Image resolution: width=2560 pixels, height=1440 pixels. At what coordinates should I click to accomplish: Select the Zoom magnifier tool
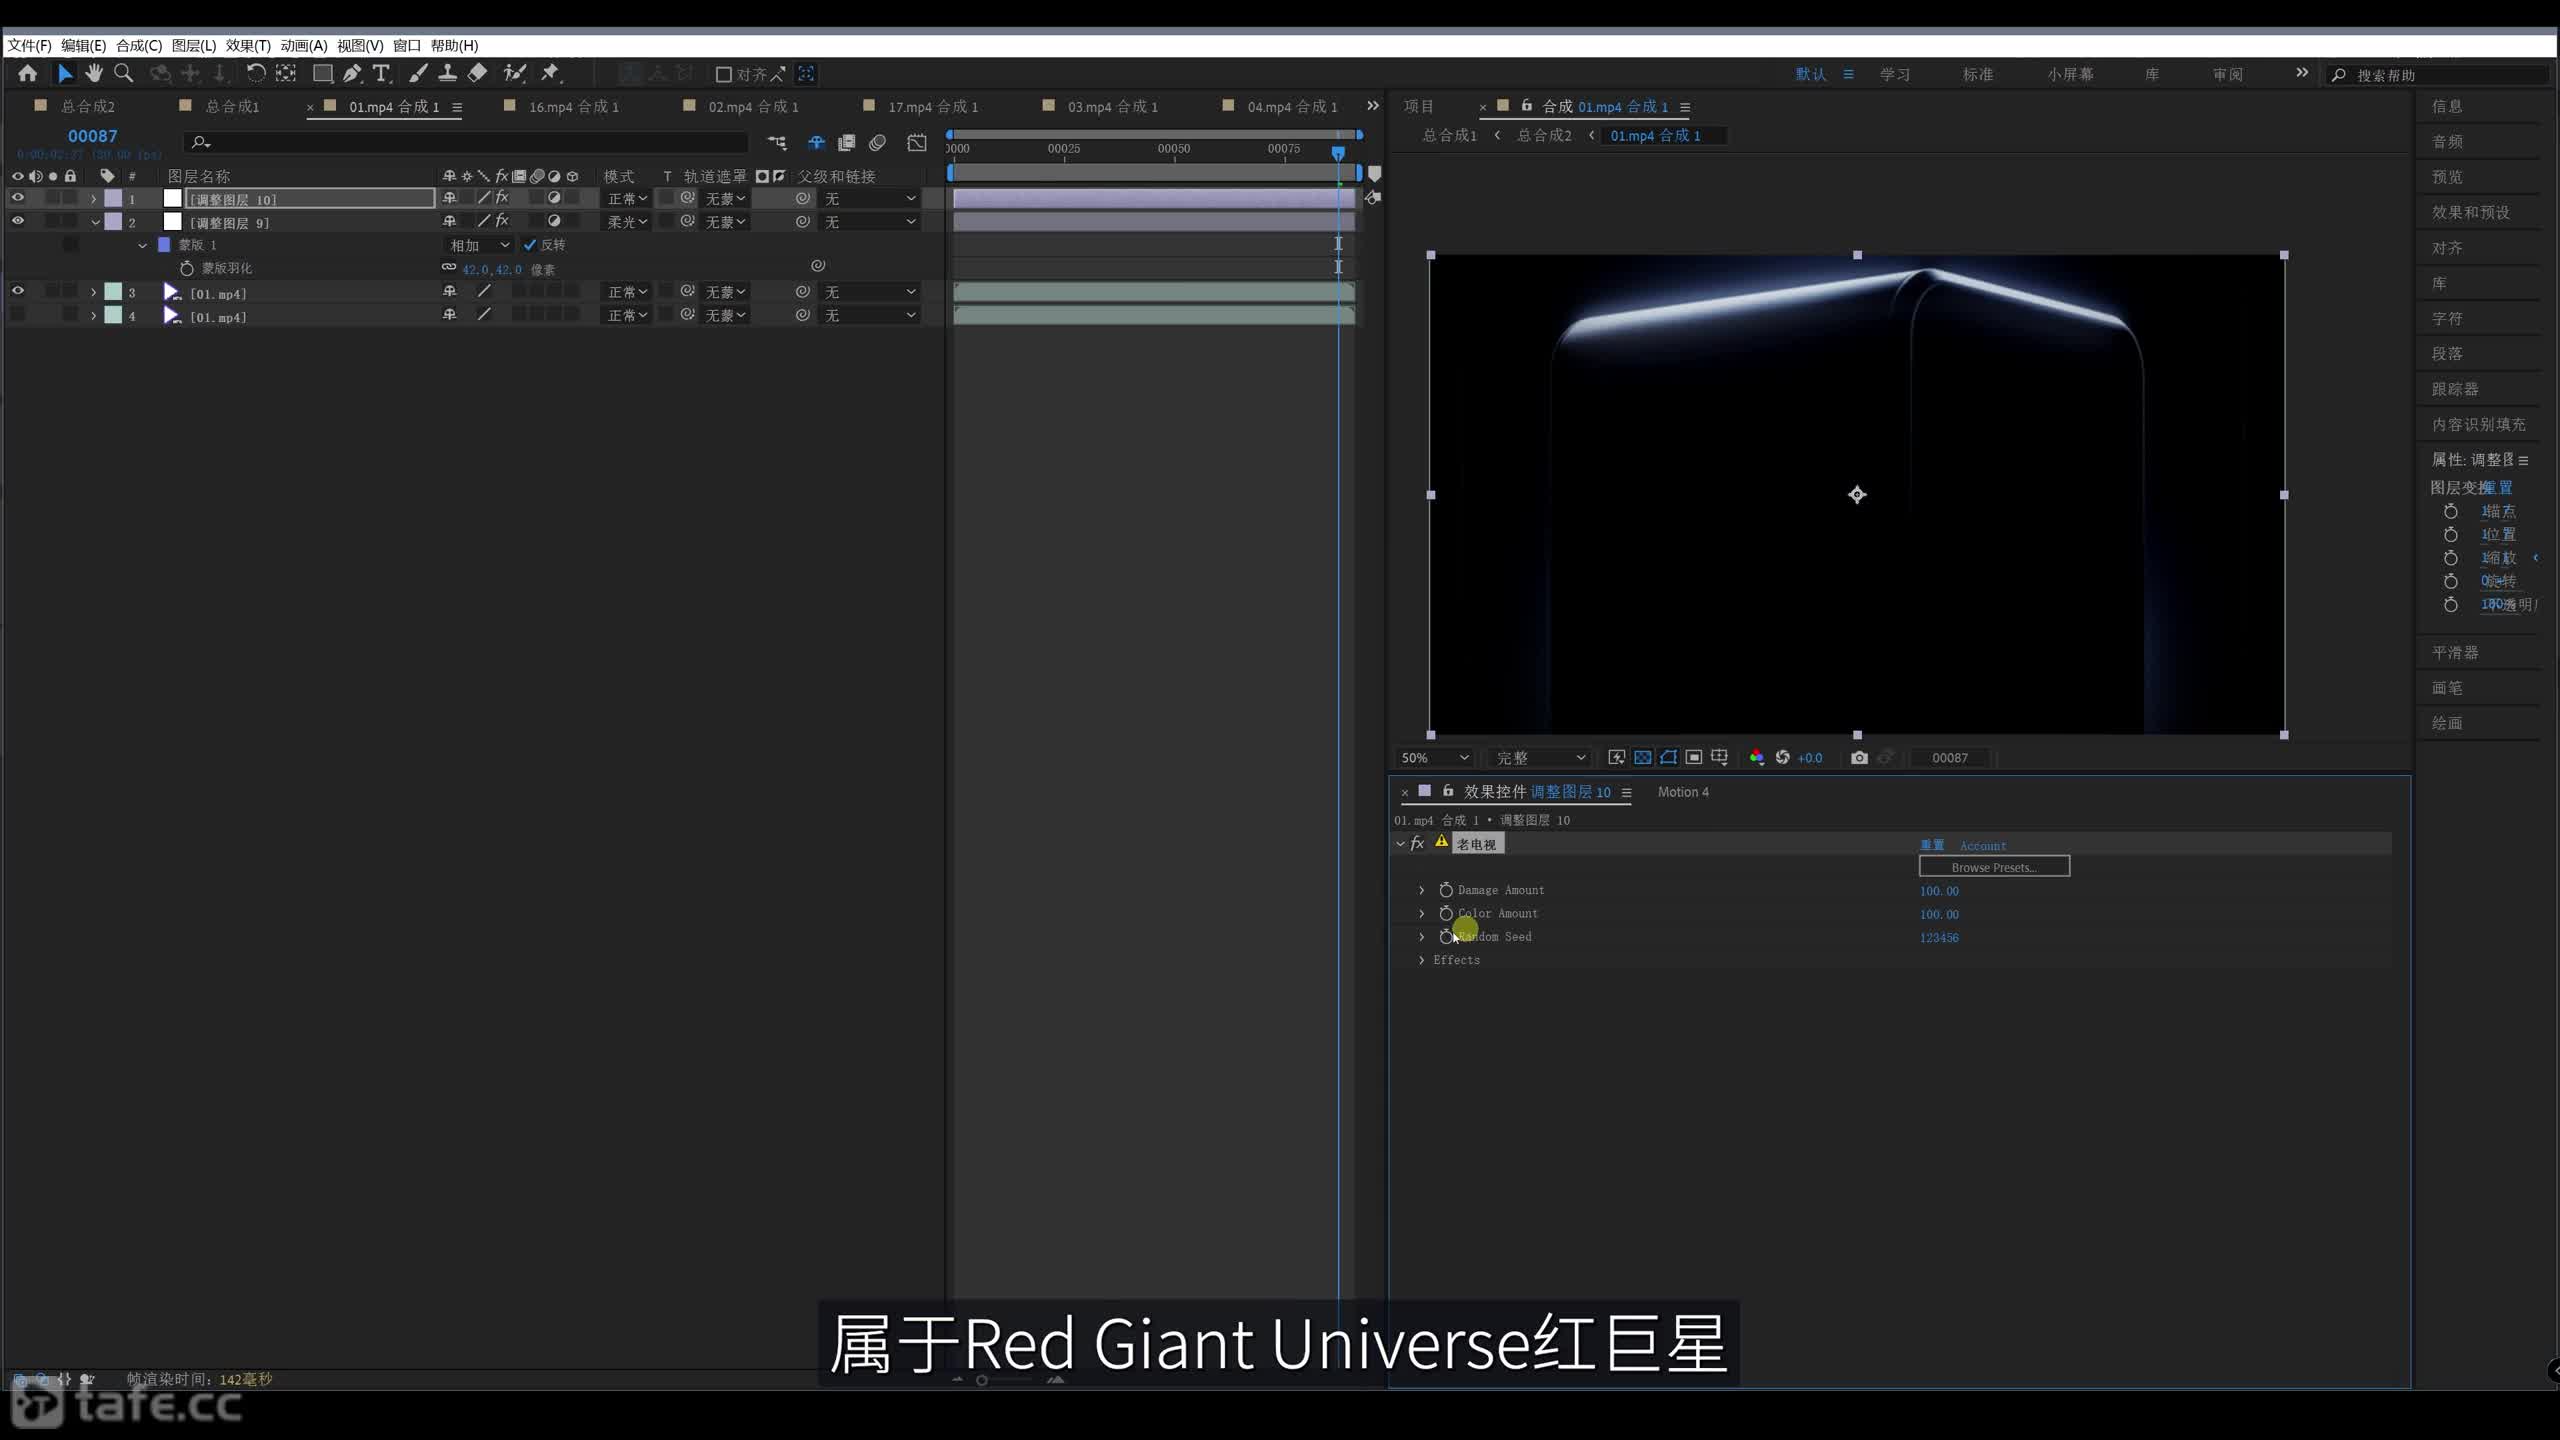click(x=124, y=73)
